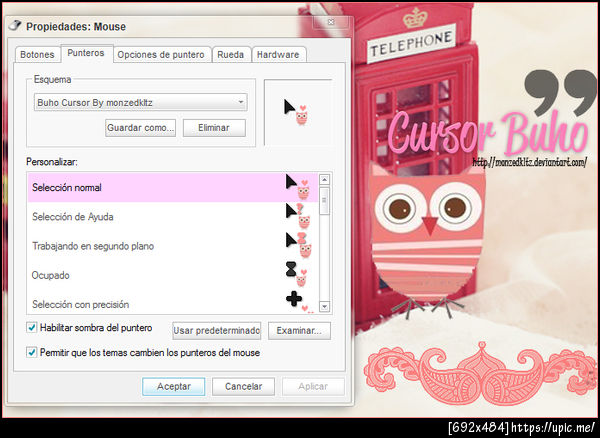Close the Propiedades: Mouse dialog

pyautogui.click(x=331, y=22)
